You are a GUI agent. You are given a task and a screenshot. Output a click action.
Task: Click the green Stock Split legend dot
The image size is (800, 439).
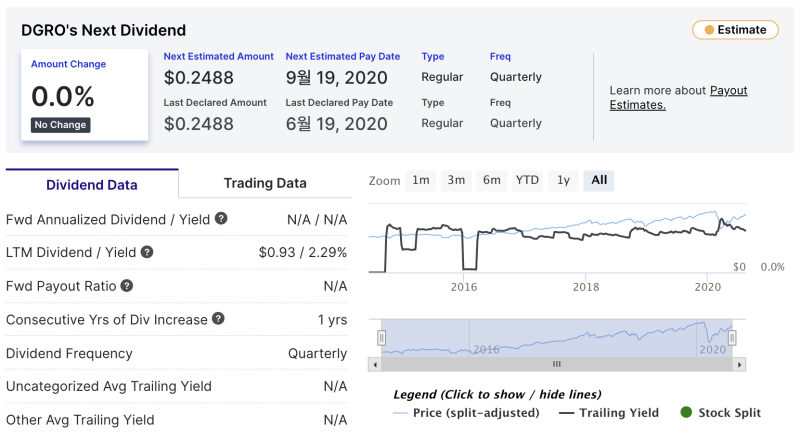[x=686, y=412]
